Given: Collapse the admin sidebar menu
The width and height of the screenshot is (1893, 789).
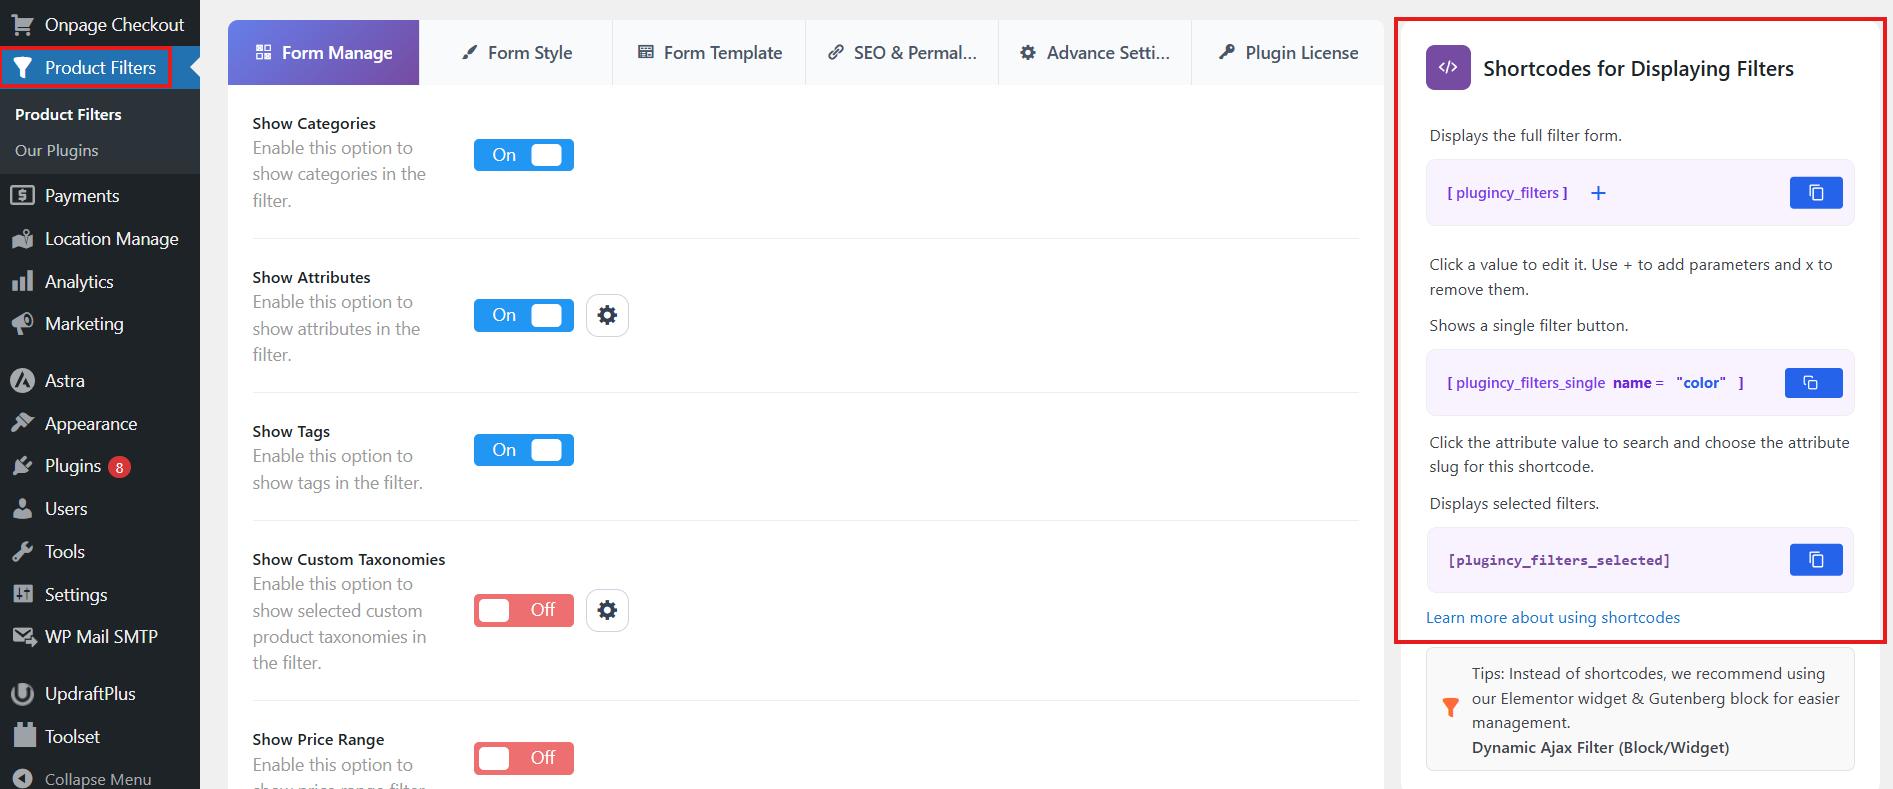Looking at the screenshot, I should pos(97,779).
